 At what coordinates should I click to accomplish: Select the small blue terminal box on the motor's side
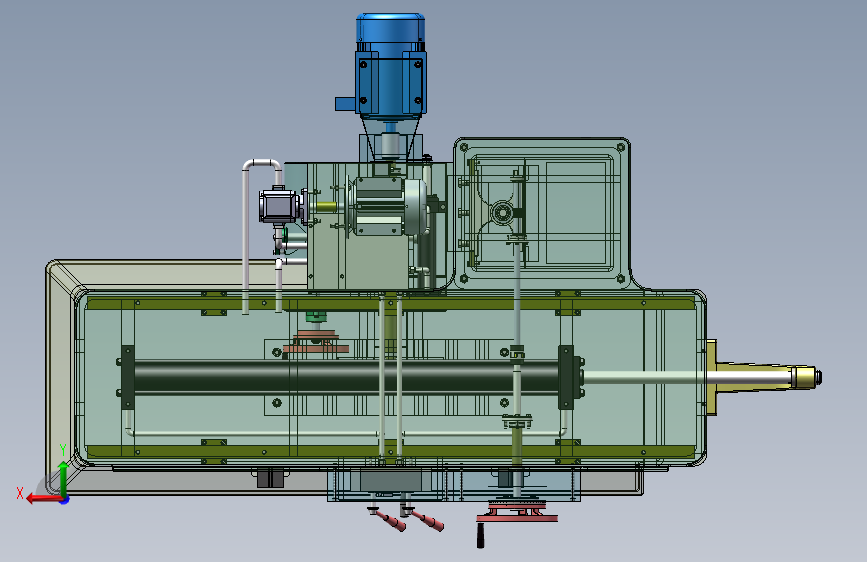345,104
